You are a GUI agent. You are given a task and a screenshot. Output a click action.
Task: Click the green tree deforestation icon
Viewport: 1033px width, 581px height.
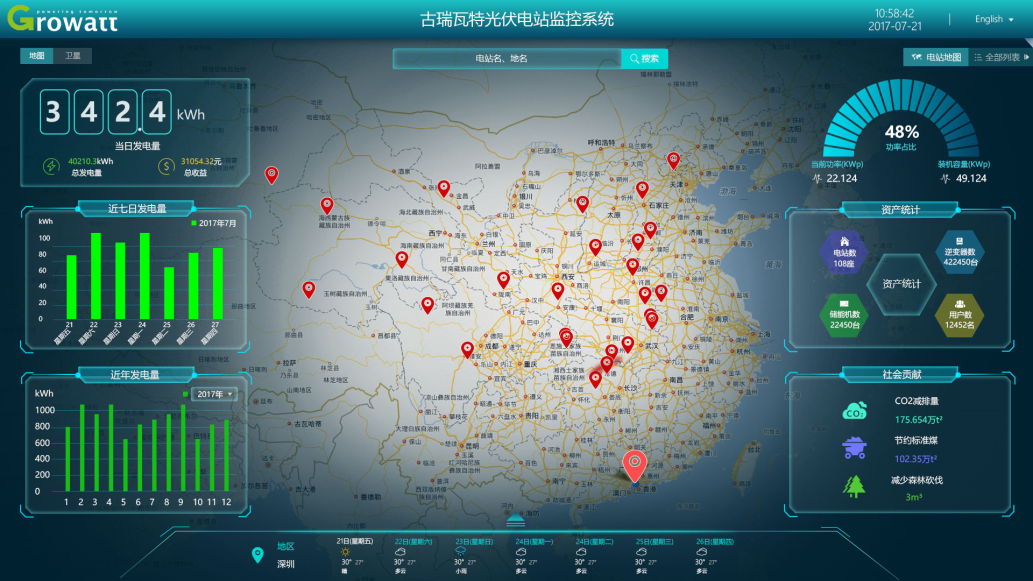pyautogui.click(x=854, y=487)
